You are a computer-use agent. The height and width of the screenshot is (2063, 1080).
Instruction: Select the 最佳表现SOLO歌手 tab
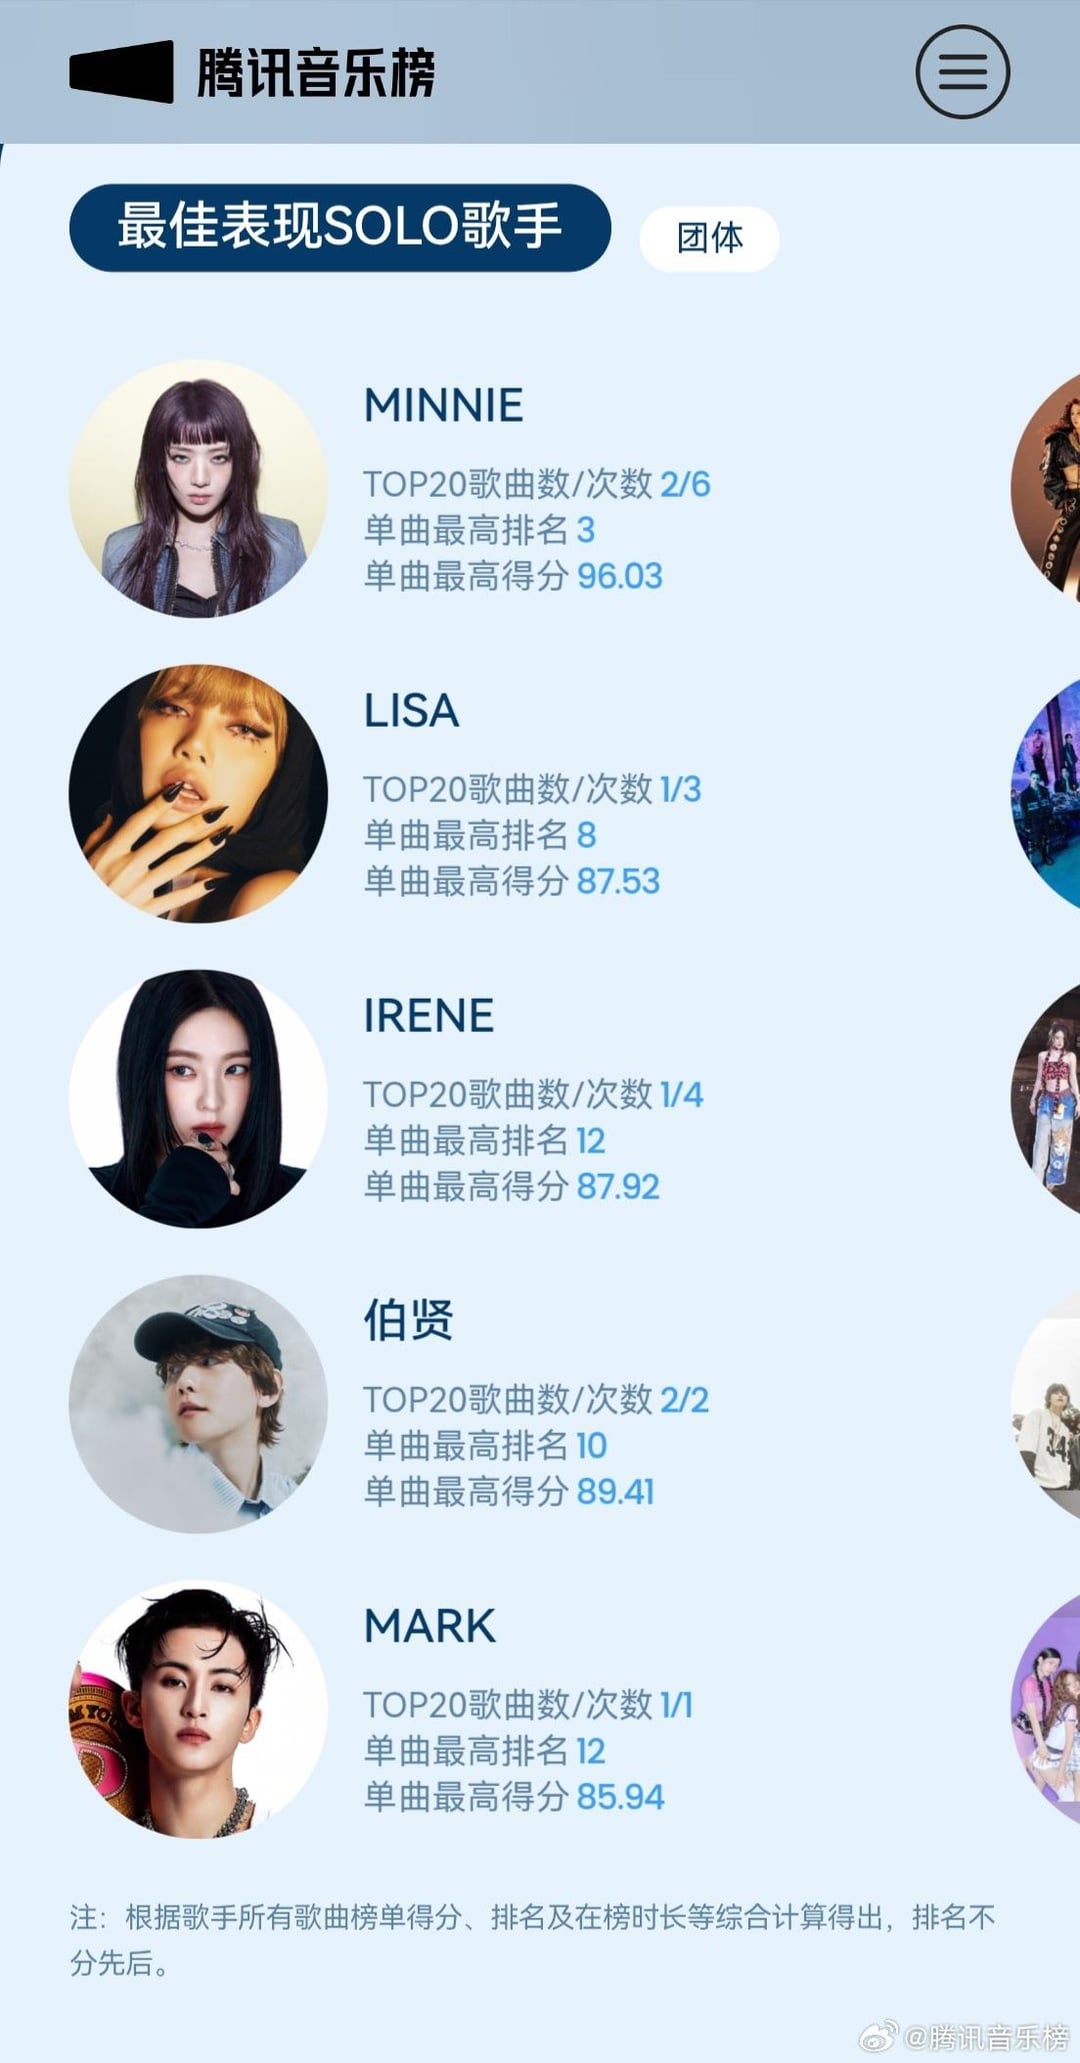[340, 227]
